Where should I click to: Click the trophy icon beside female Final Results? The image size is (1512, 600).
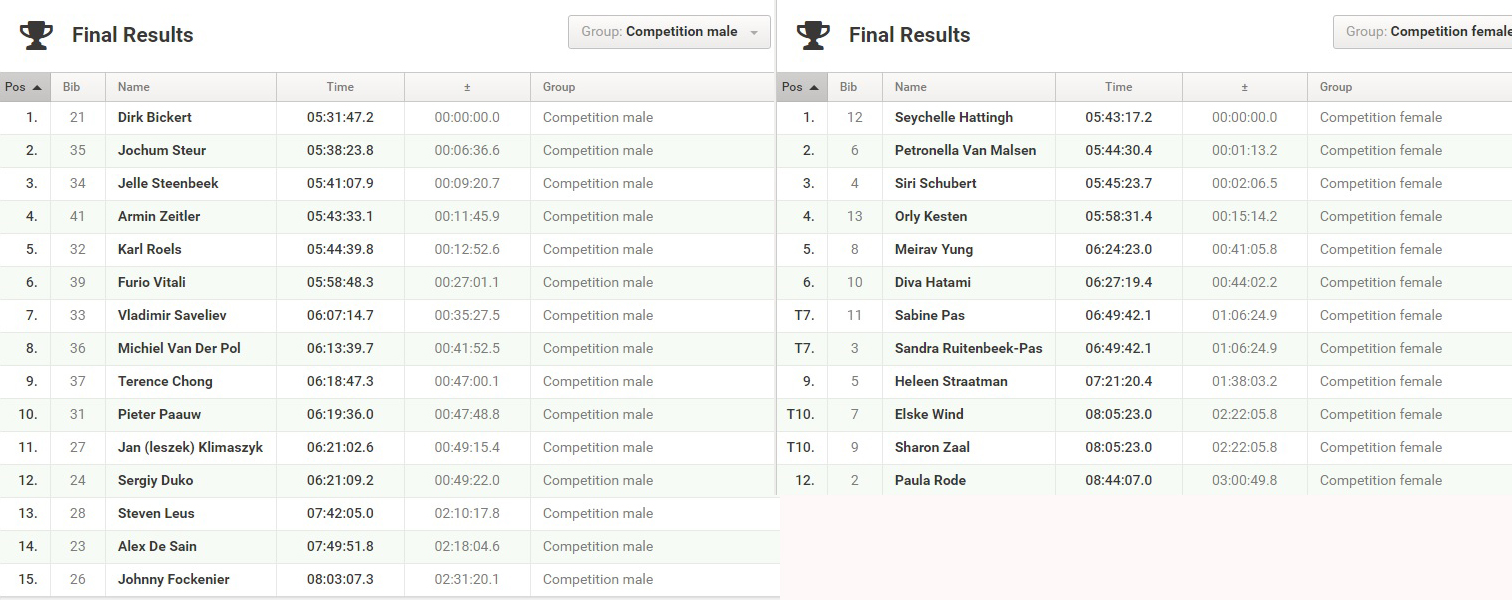[x=813, y=35]
